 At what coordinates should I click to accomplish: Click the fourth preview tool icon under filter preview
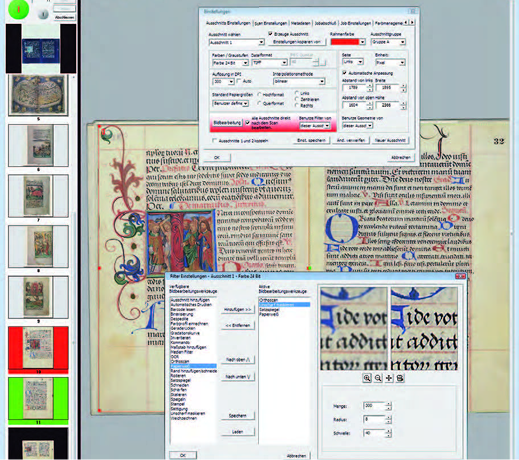coord(400,378)
